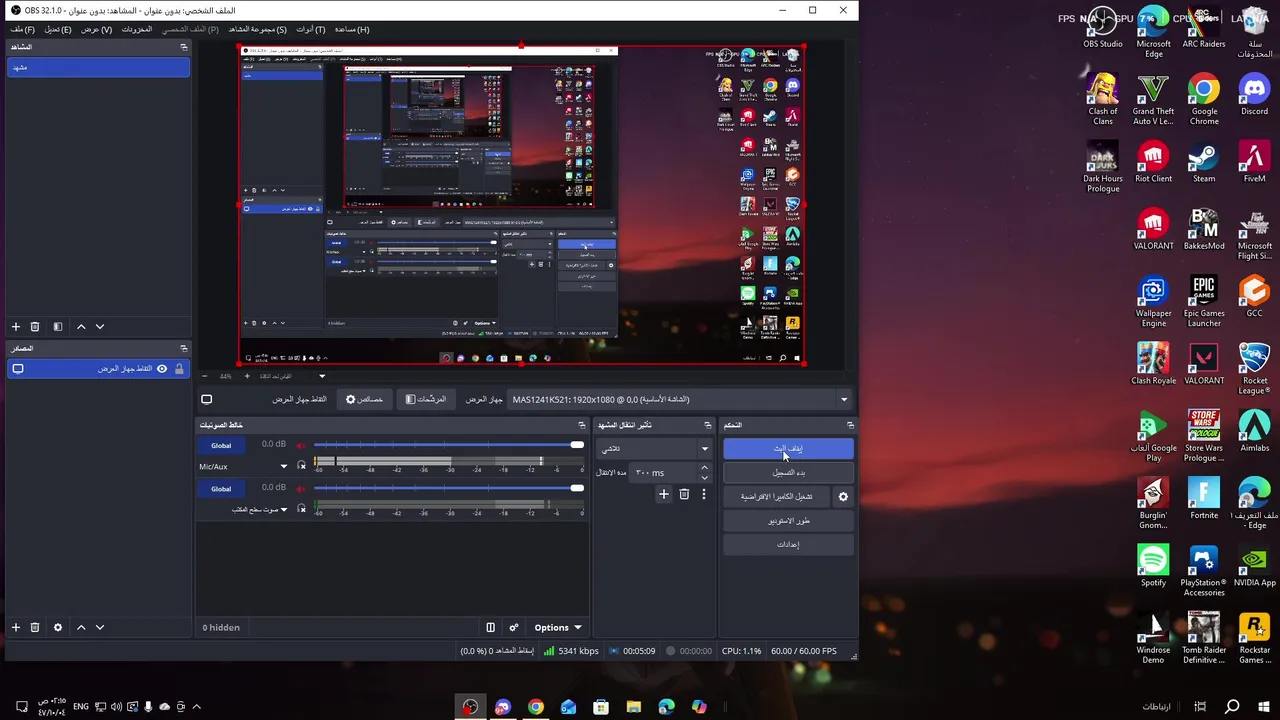
Task: Open Google Chrome in taskbar
Action: coord(536,707)
